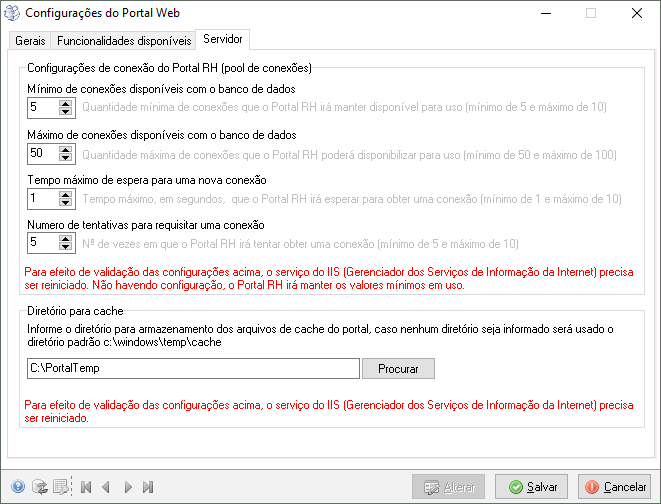Jump to the last record
The width and height of the screenshot is (661, 504).
(x=148, y=487)
